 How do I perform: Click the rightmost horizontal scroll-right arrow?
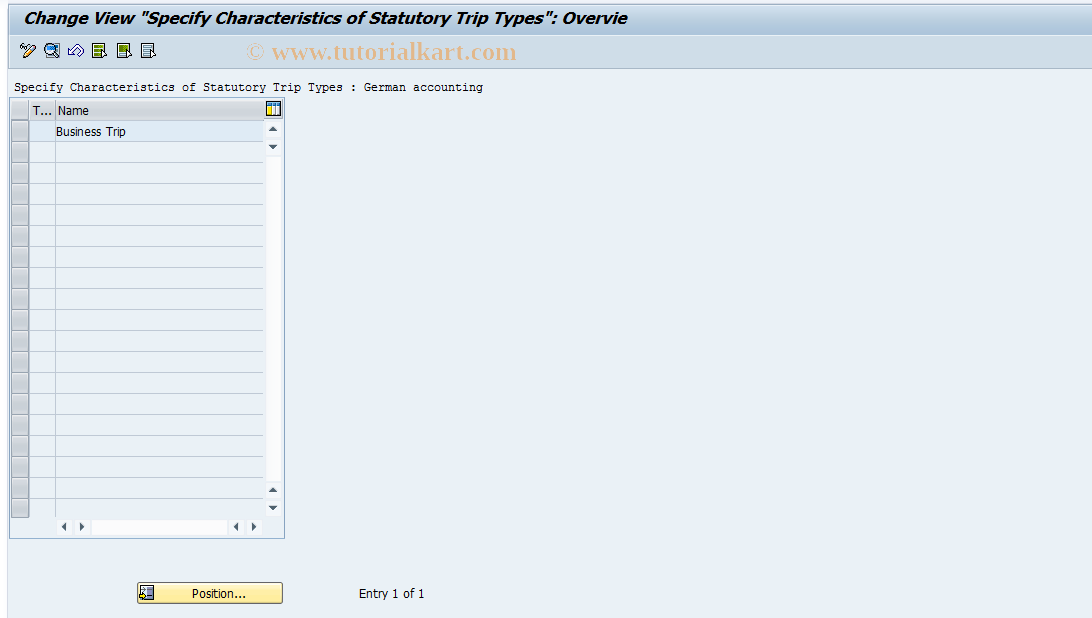coord(254,527)
